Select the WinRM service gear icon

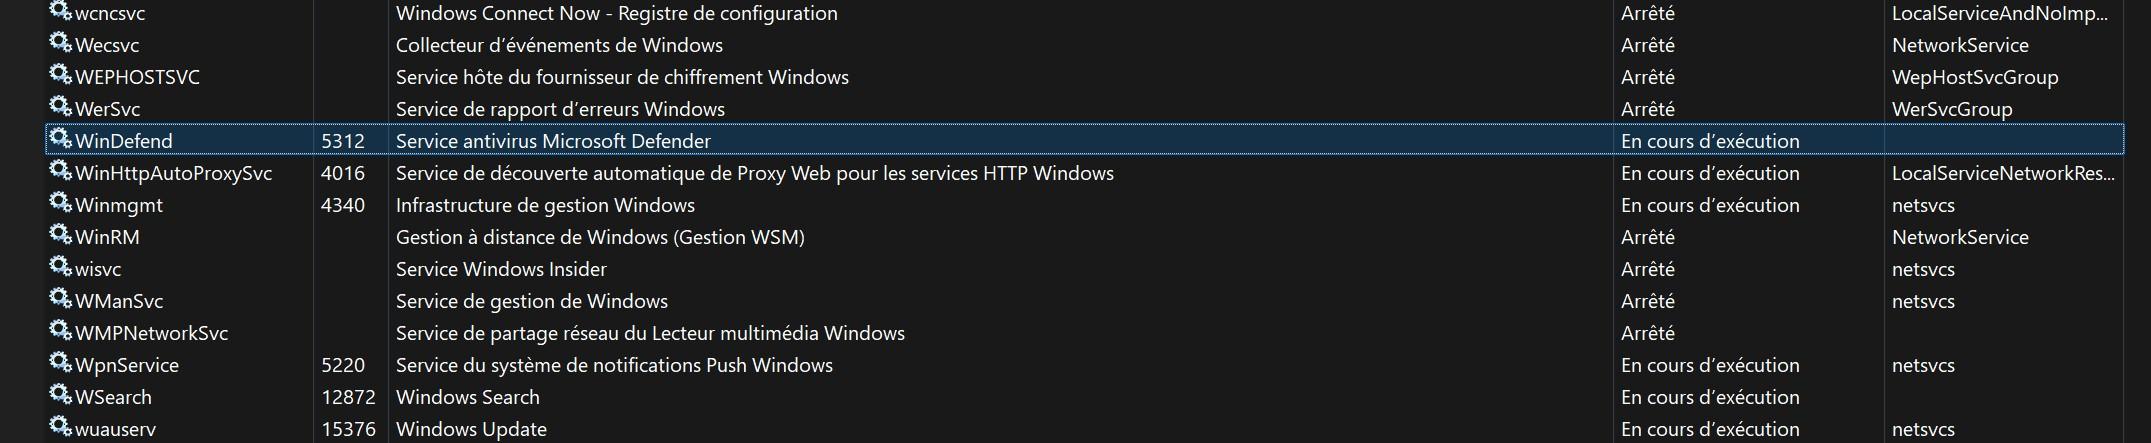pos(61,235)
